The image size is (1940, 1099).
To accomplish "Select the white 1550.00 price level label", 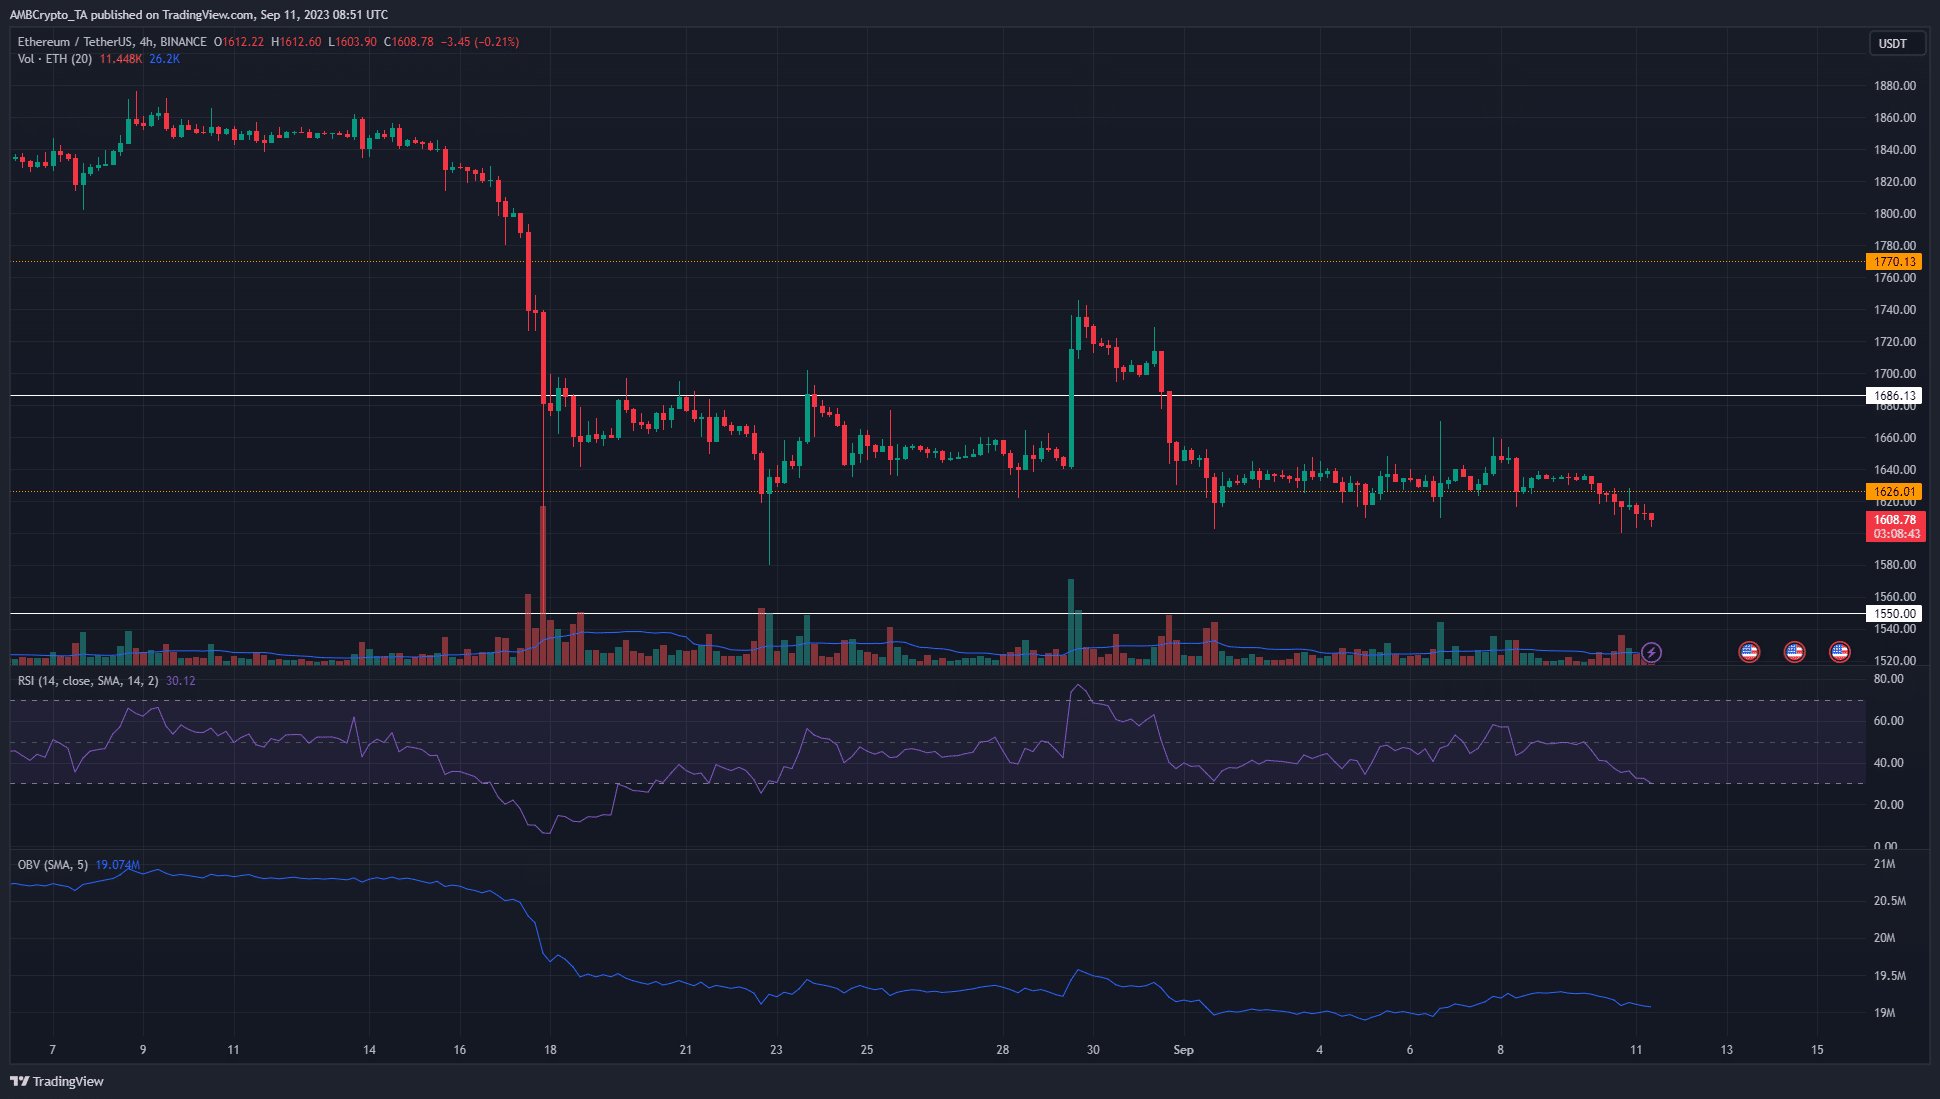I will click(1894, 614).
